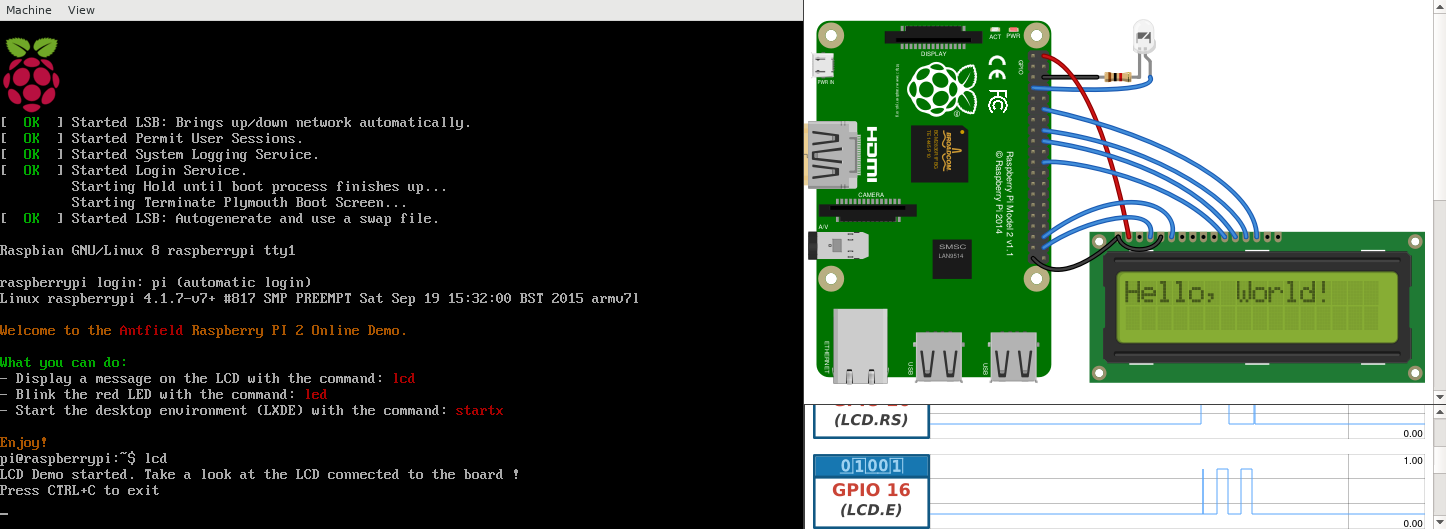Click scroll-down arrow of the signal panel
The image size is (1446, 529).
[x=1438, y=521]
